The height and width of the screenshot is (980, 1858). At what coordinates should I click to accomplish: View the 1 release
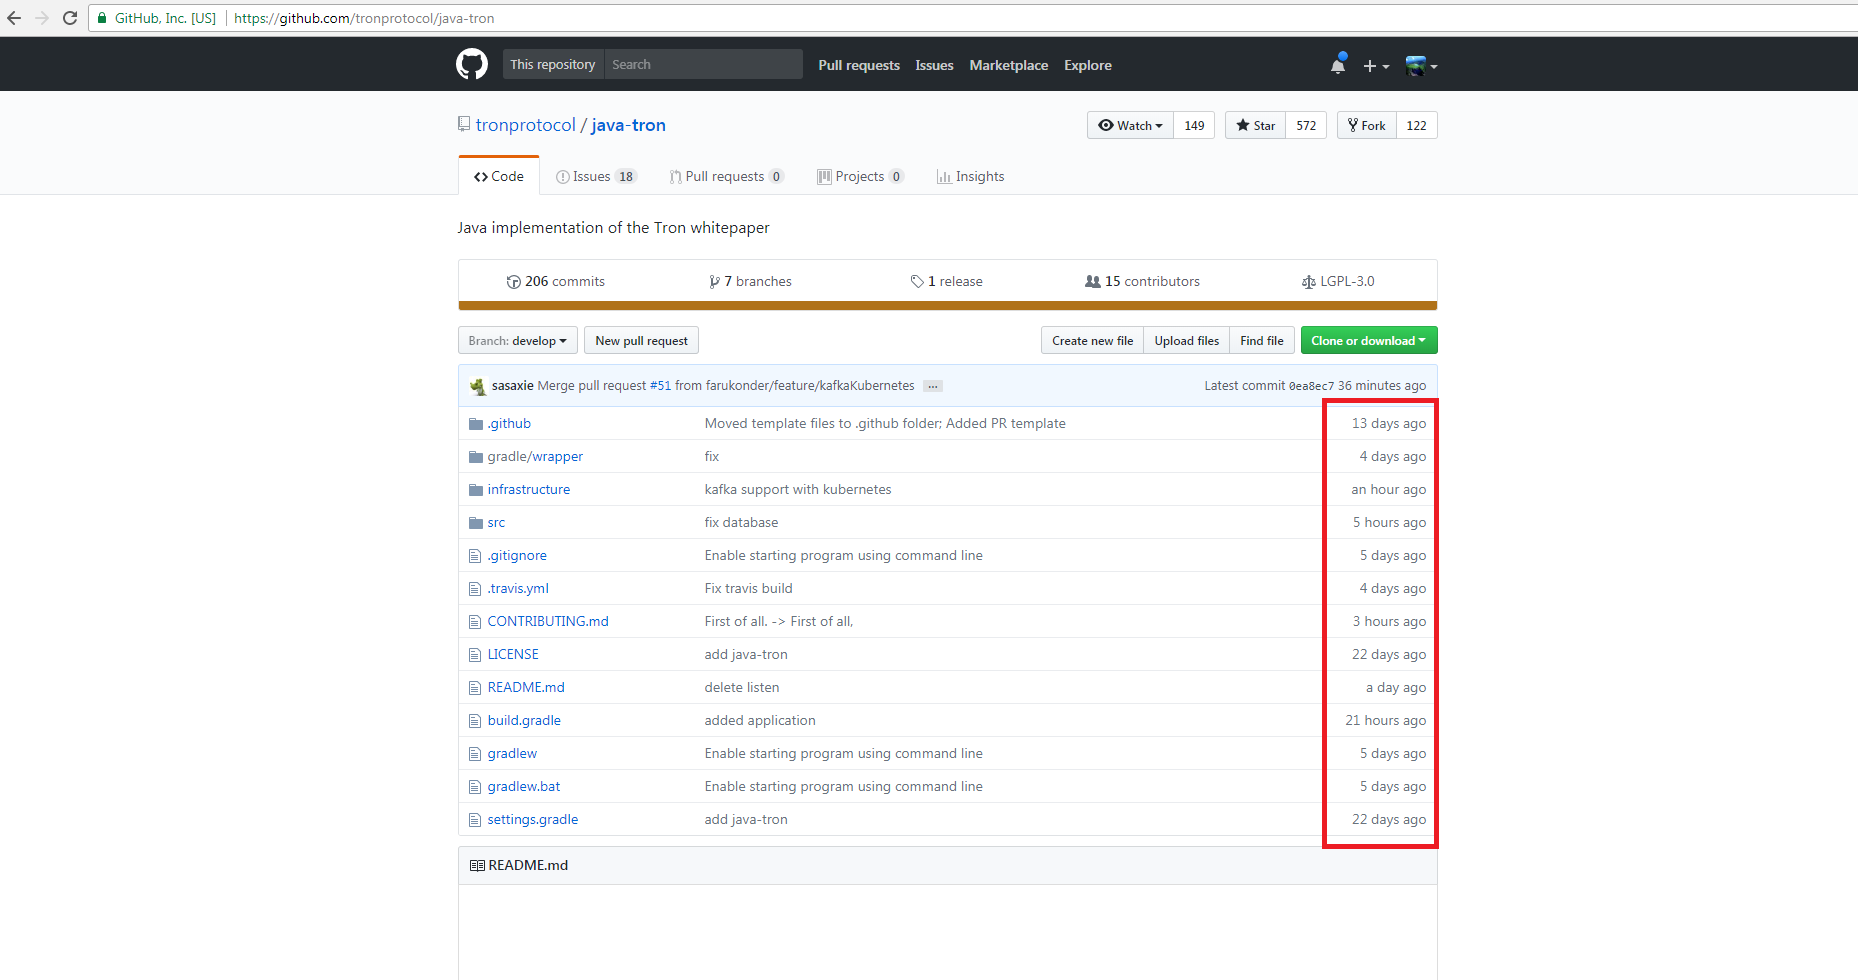[946, 282]
